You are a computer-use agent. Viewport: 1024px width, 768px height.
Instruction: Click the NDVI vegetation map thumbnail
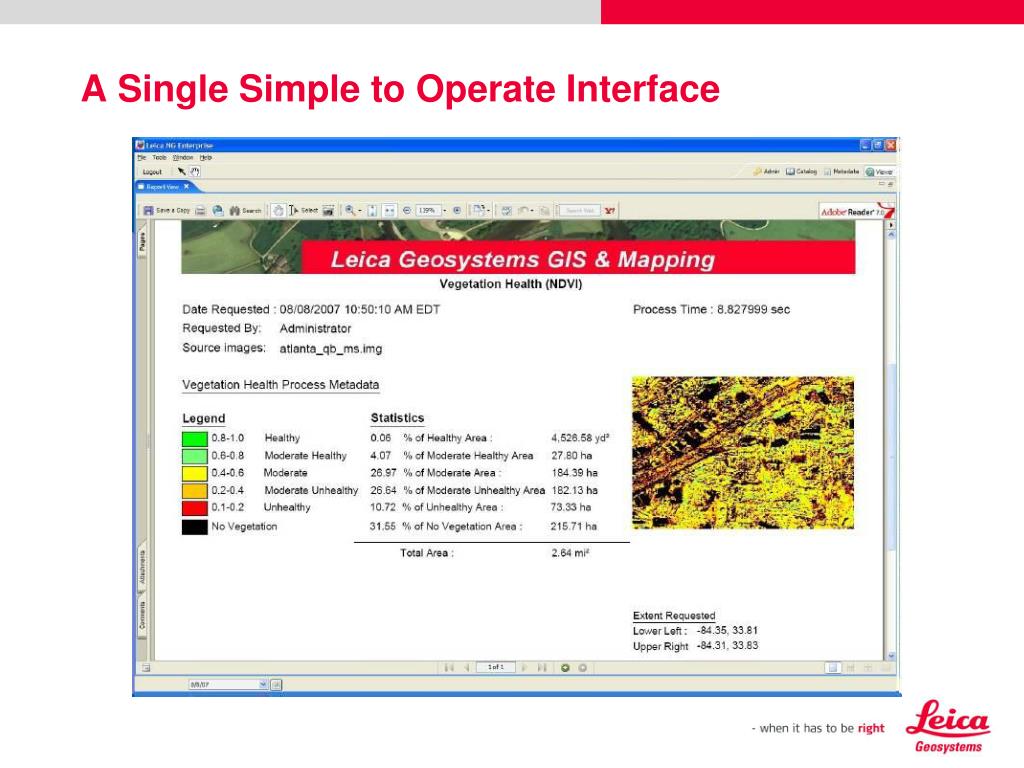[x=743, y=452]
